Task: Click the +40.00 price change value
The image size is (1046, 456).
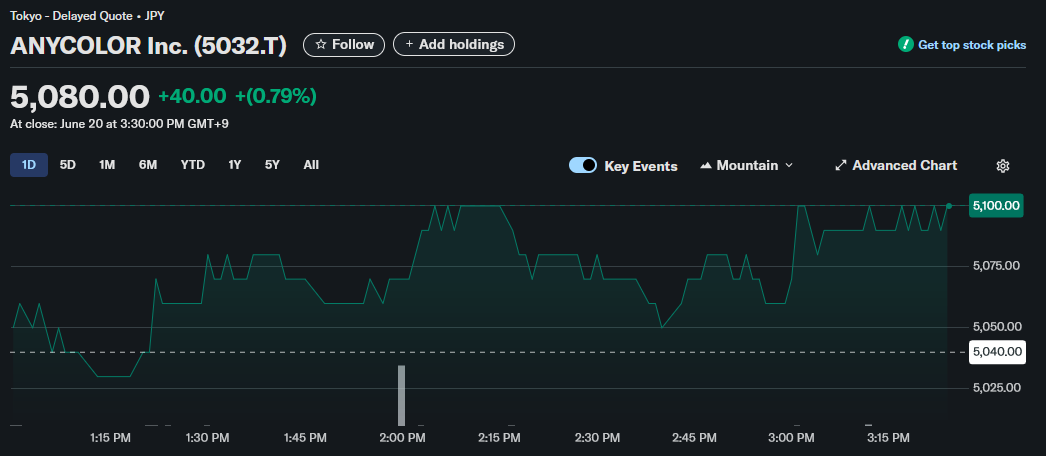Action: click(192, 96)
